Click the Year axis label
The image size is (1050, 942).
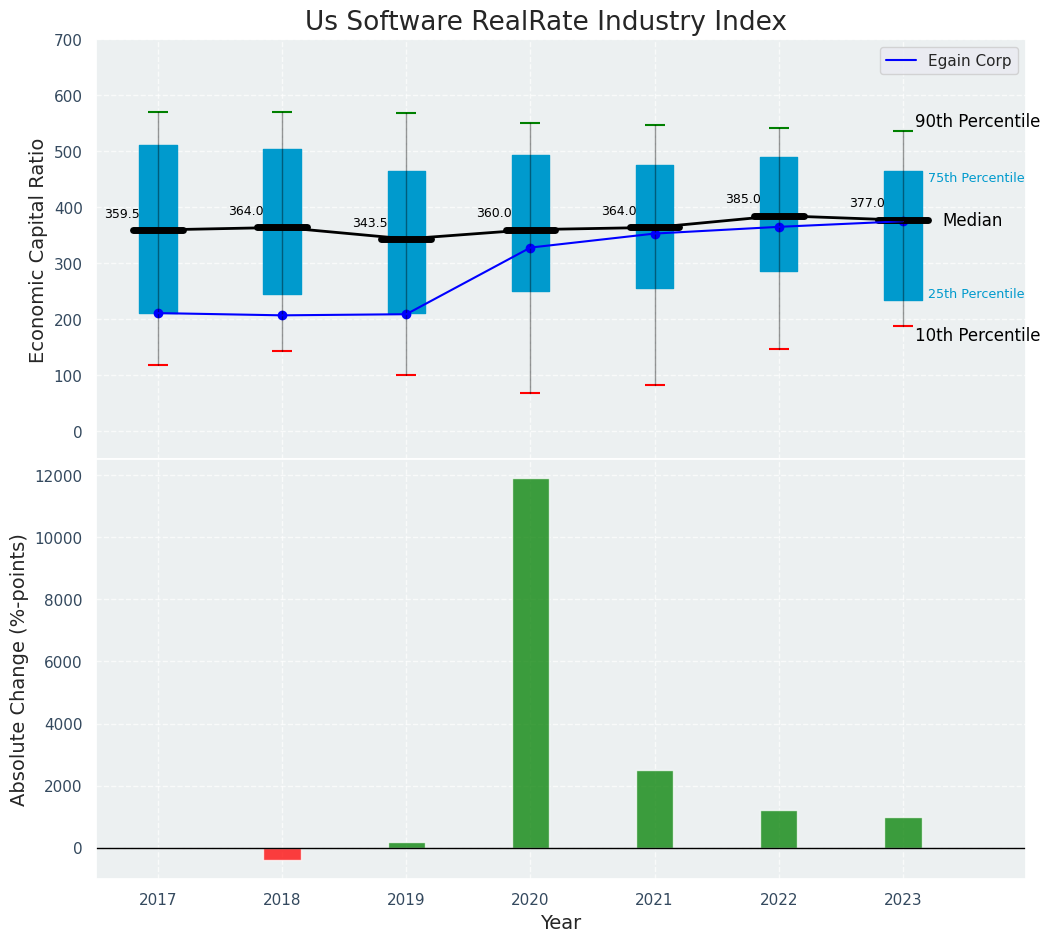[x=560, y=923]
